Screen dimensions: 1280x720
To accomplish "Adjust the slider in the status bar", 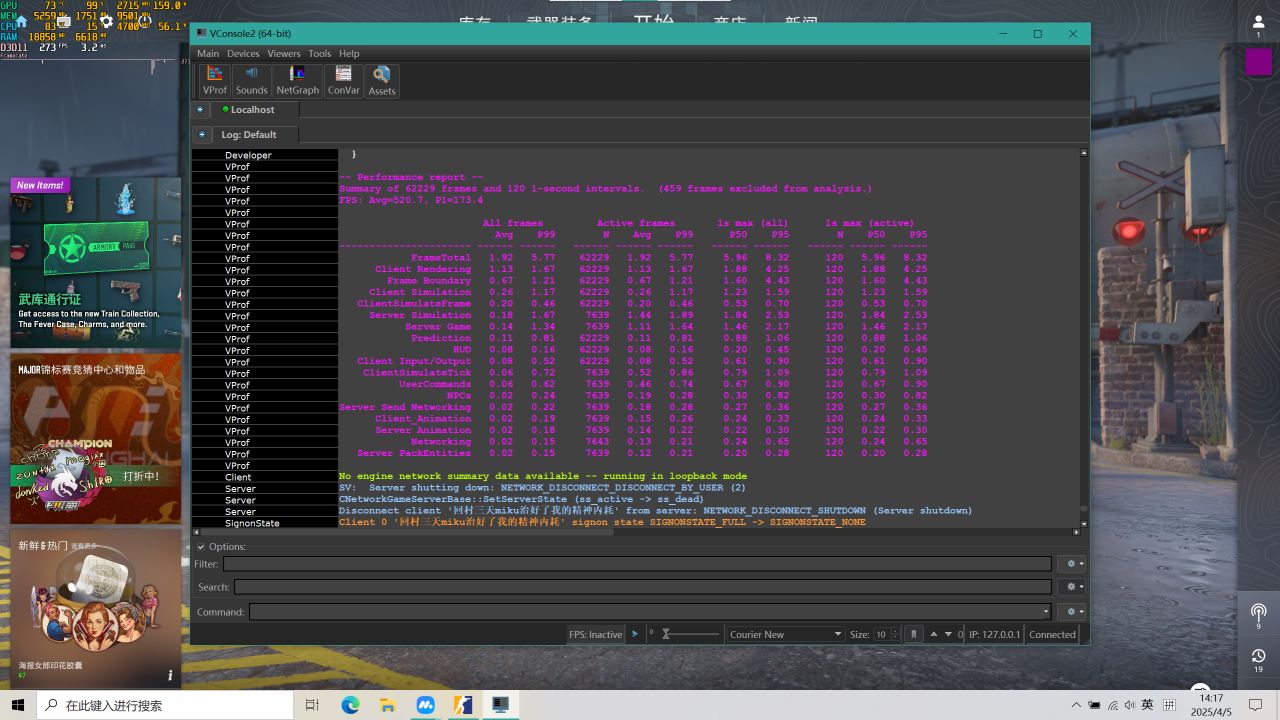I will [668, 634].
